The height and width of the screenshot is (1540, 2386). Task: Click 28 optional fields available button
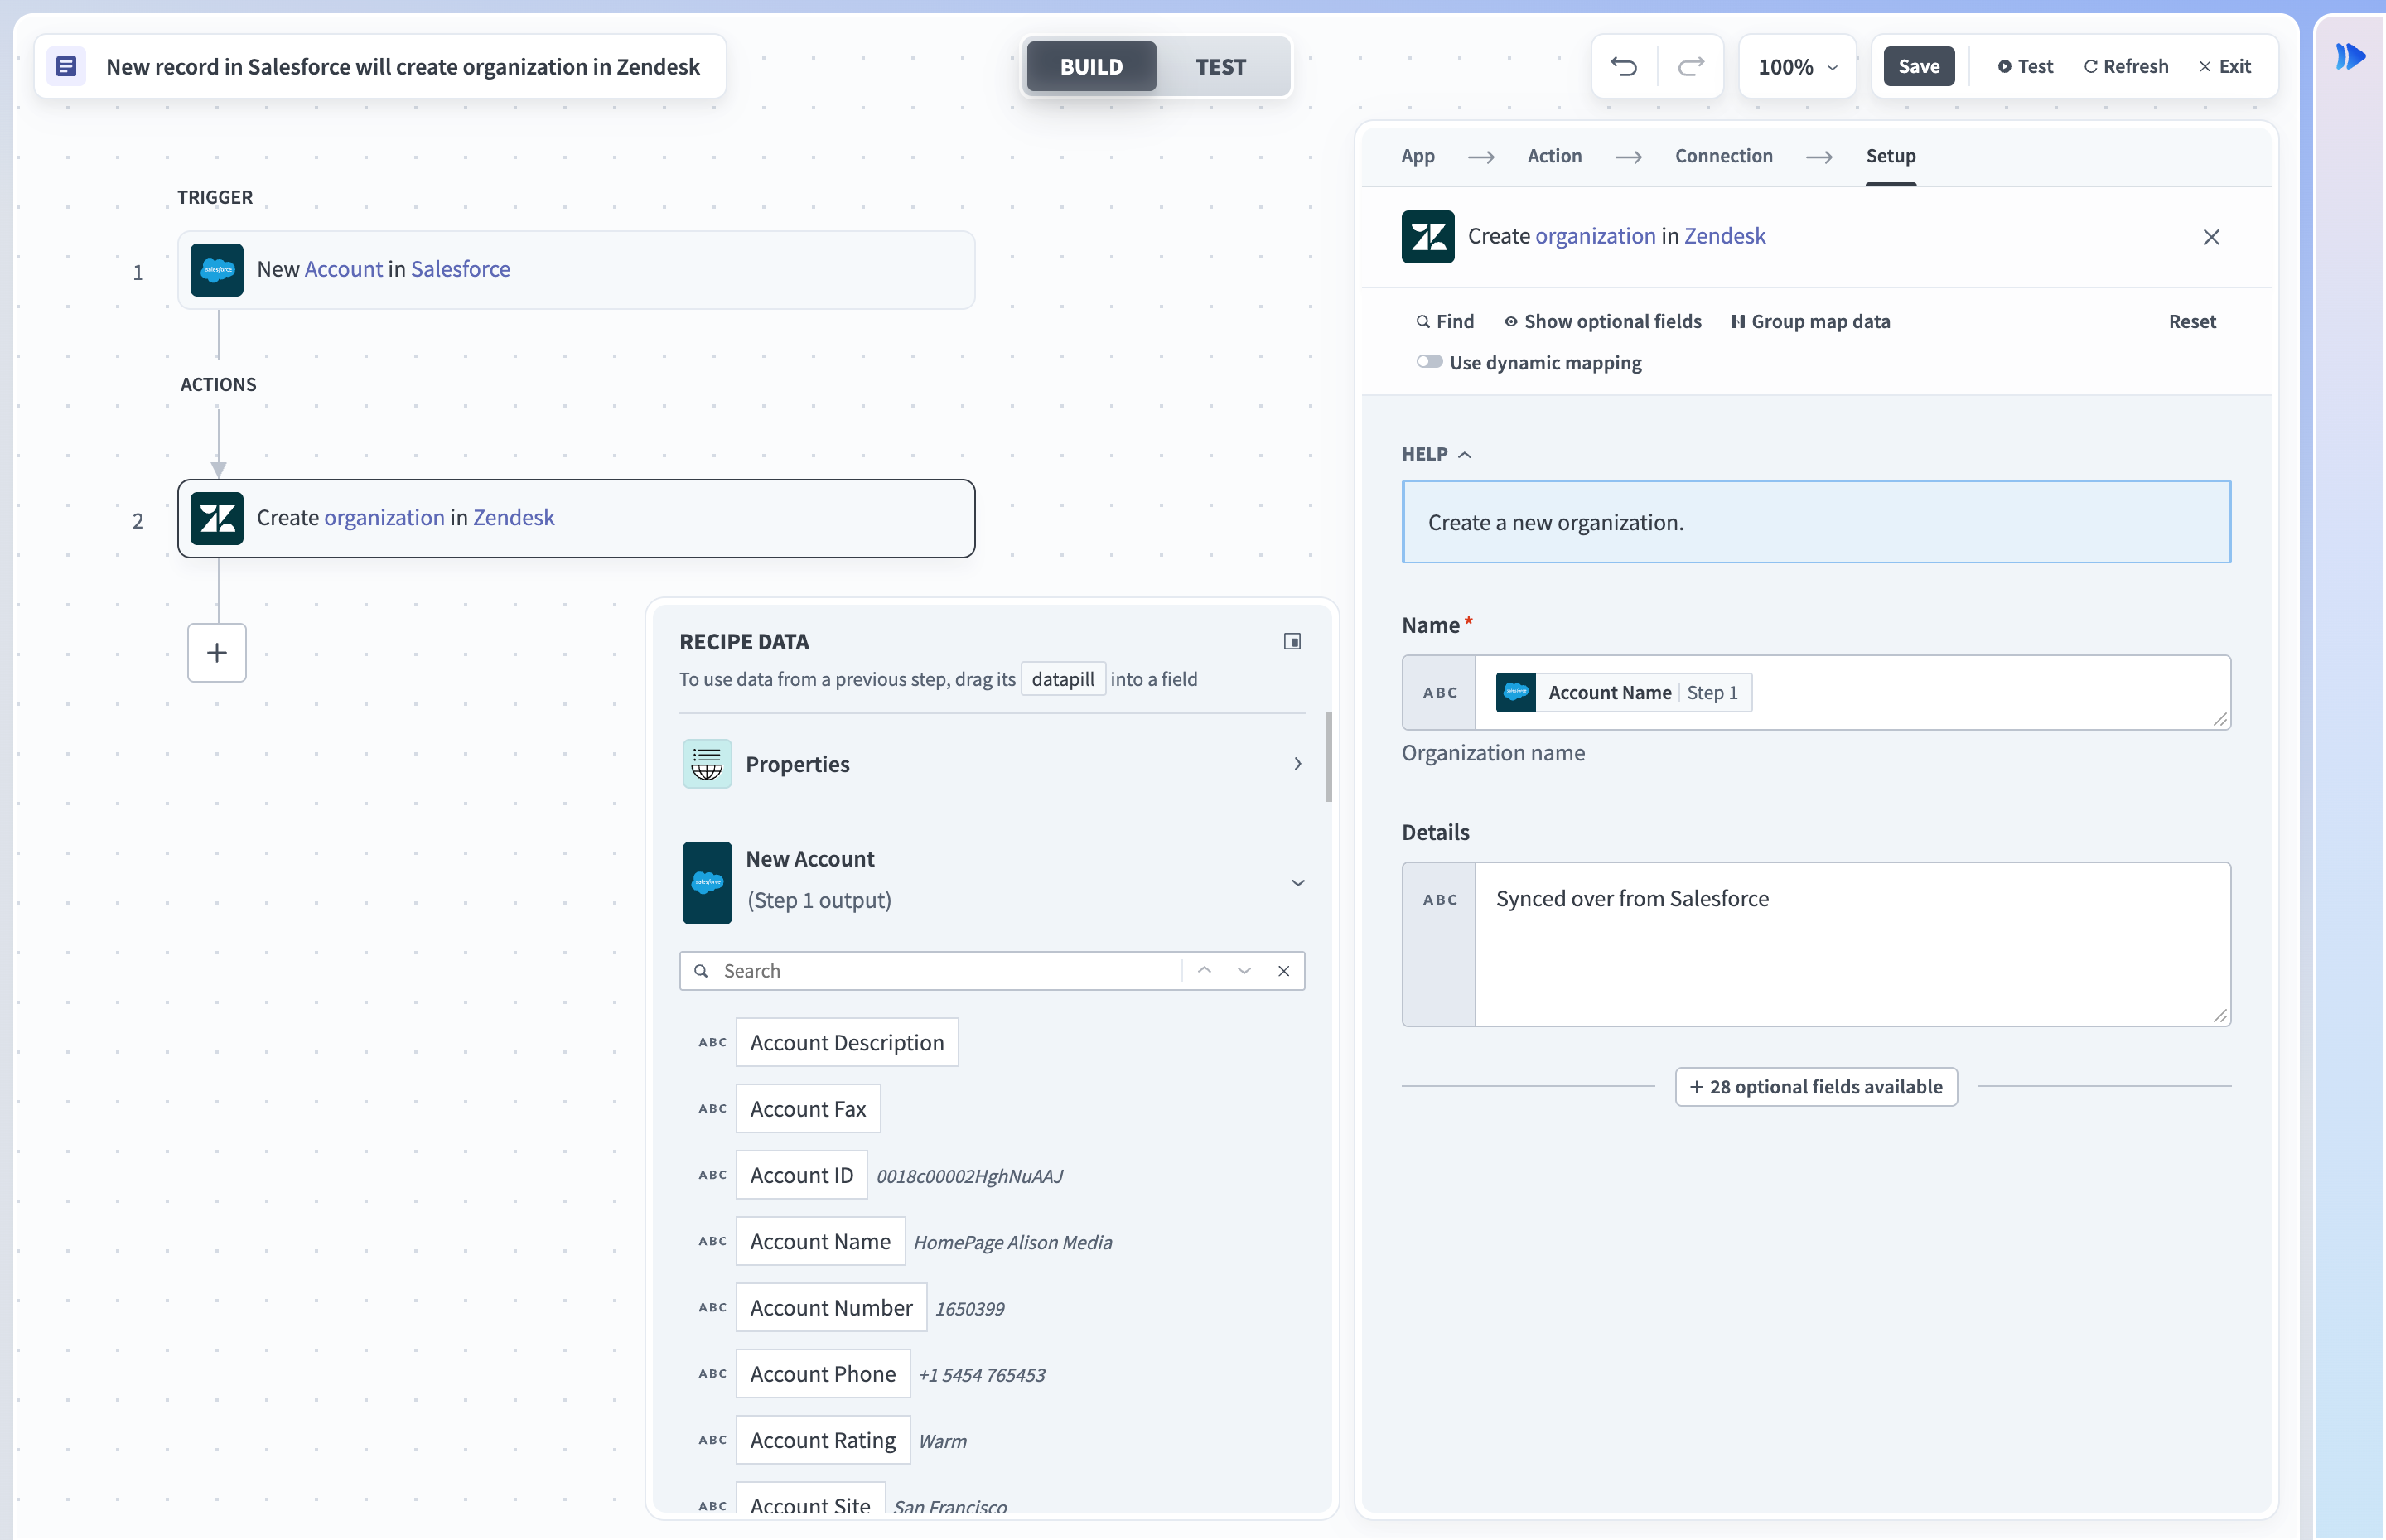coord(1815,1086)
